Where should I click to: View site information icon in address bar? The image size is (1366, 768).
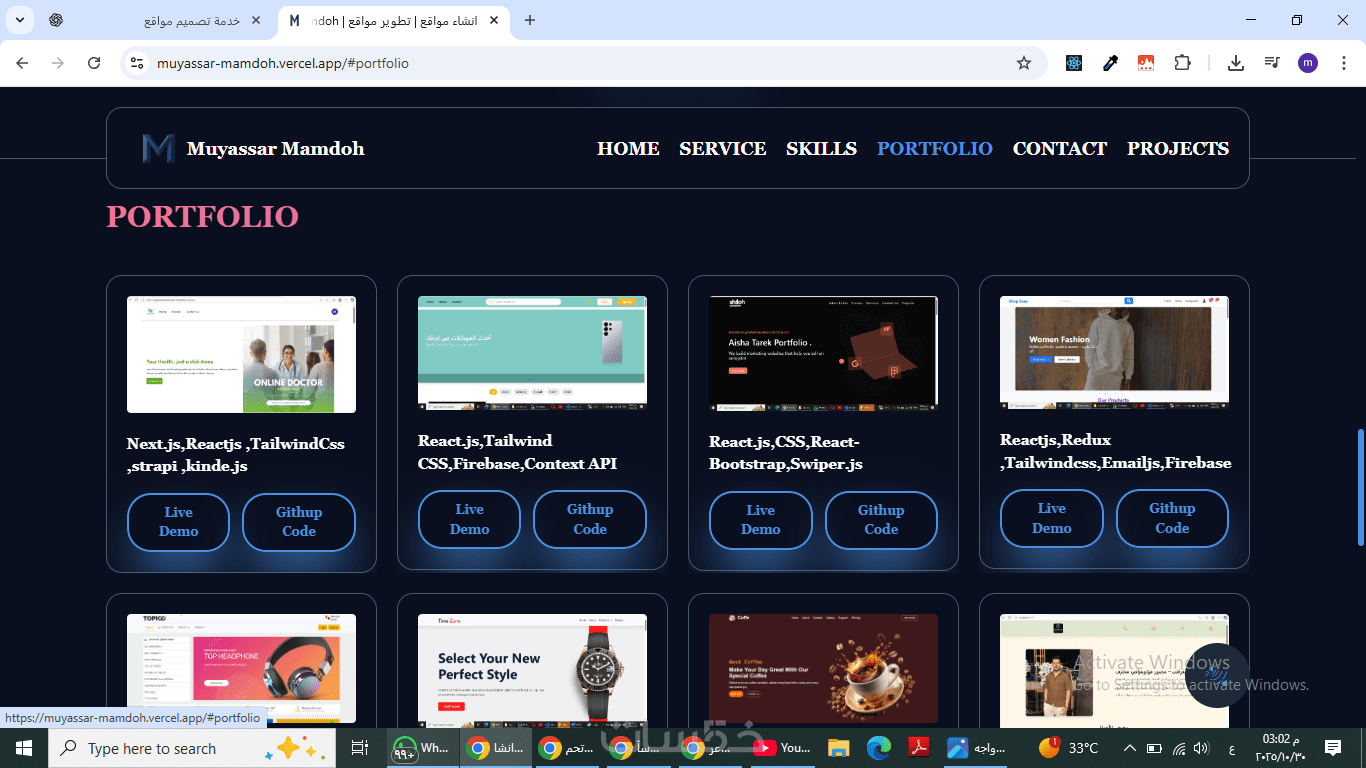click(x=138, y=63)
